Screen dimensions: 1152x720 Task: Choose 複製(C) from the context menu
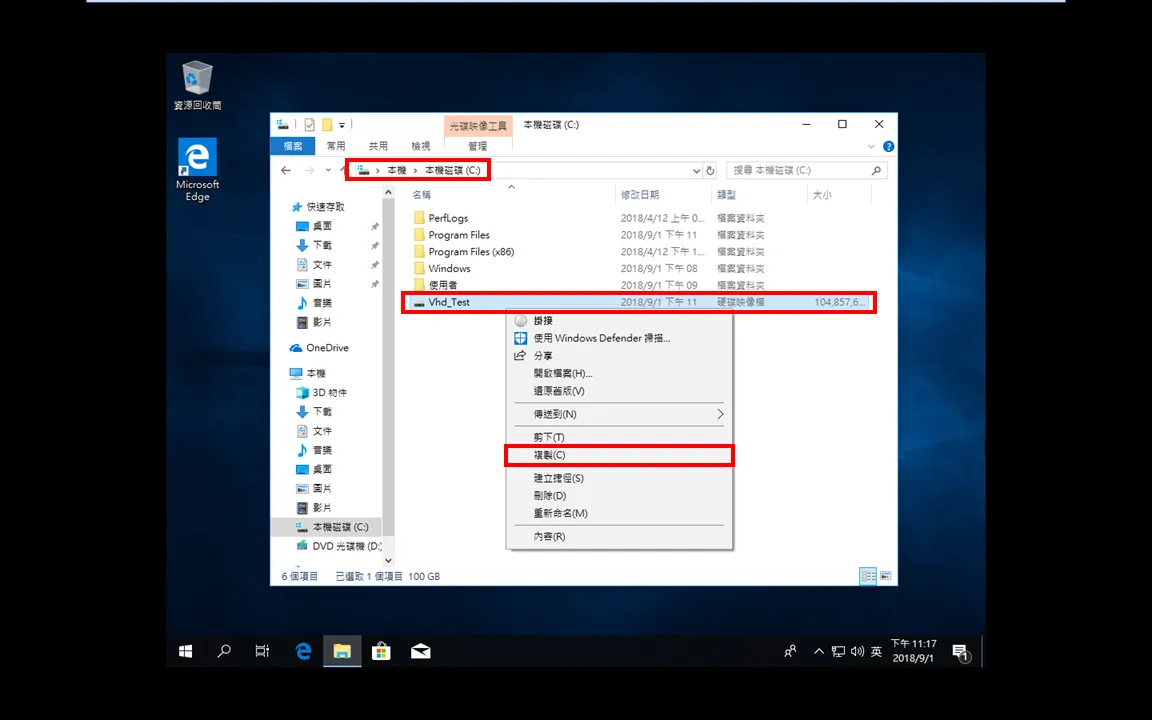619,456
